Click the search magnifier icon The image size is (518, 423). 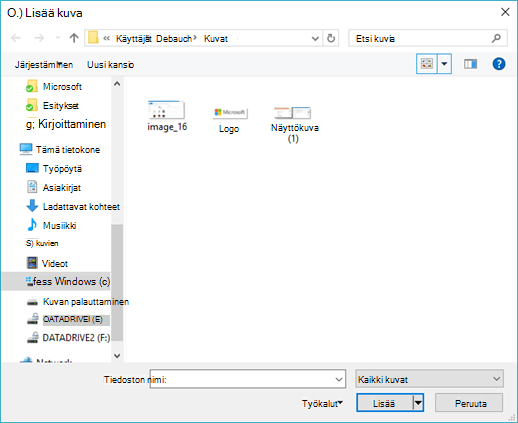[x=496, y=38]
